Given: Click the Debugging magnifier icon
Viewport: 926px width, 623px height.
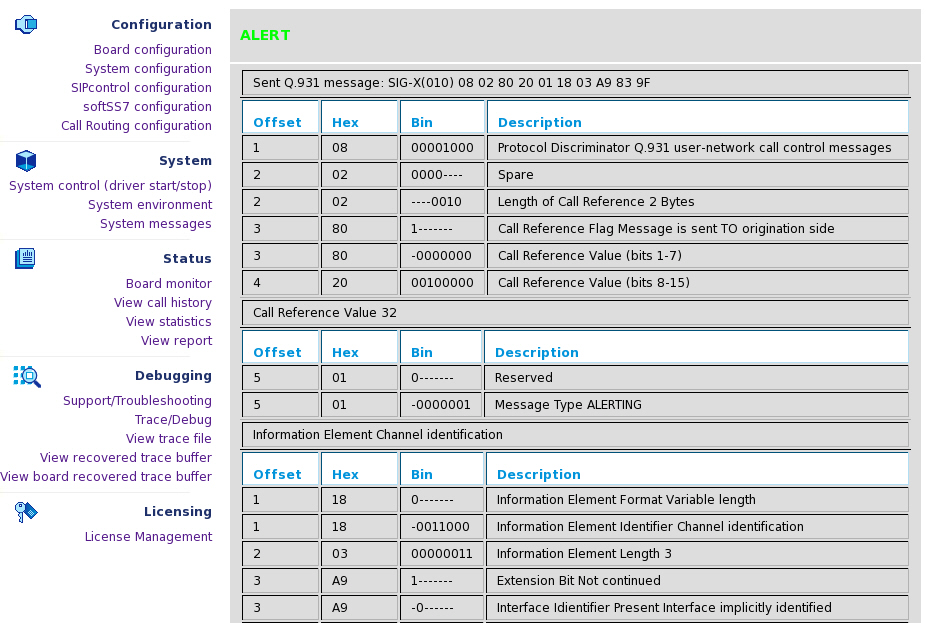Looking at the screenshot, I should tap(25, 375).
